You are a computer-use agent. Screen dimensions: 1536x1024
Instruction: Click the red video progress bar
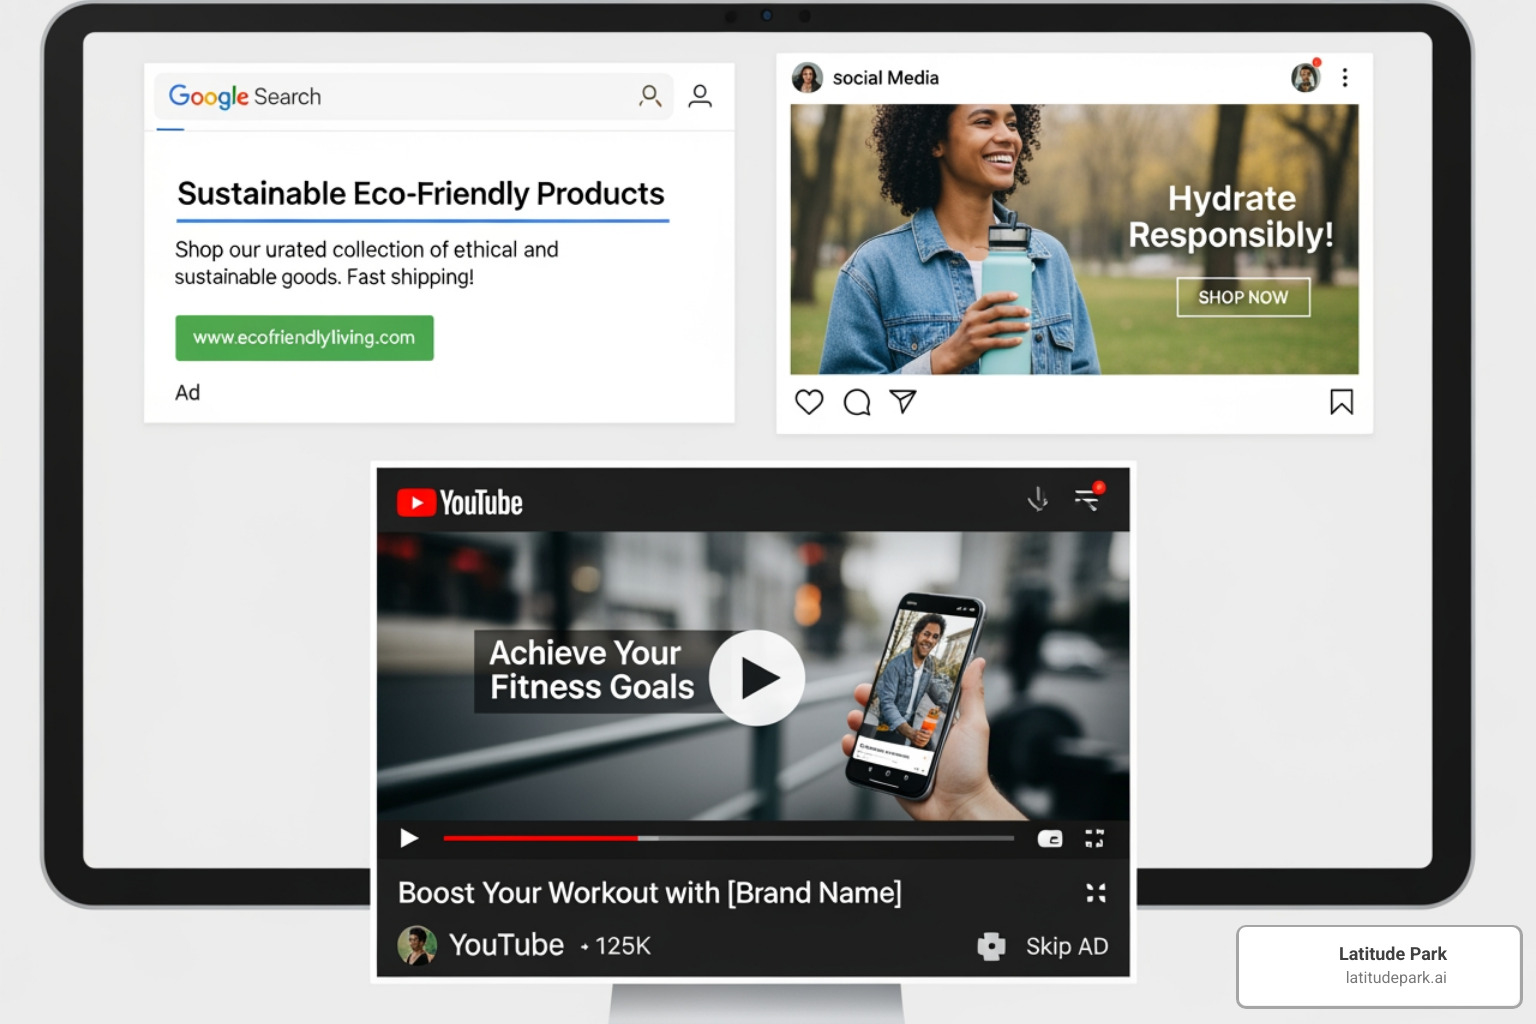click(540, 838)
